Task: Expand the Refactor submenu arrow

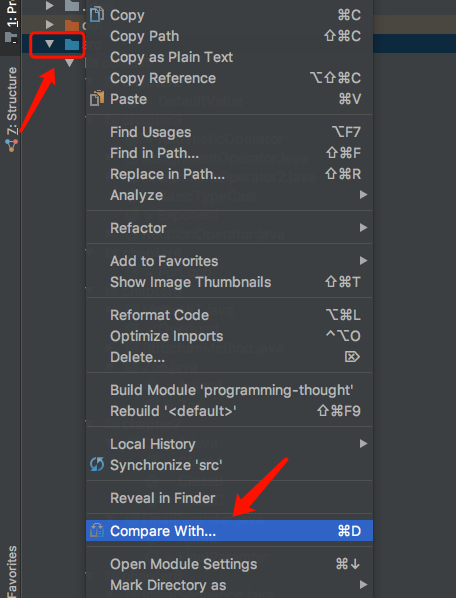Action: tap(363, 228)
